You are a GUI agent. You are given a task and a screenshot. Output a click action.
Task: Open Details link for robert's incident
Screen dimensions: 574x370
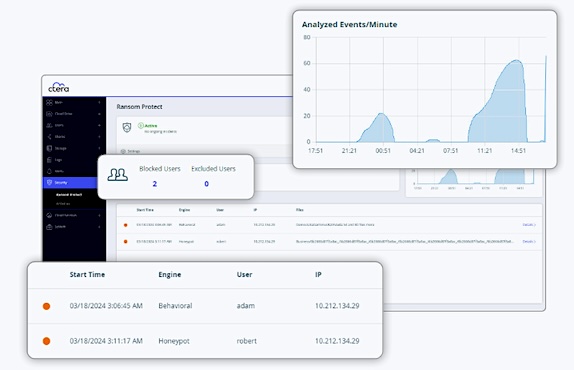tap(529, 242)
